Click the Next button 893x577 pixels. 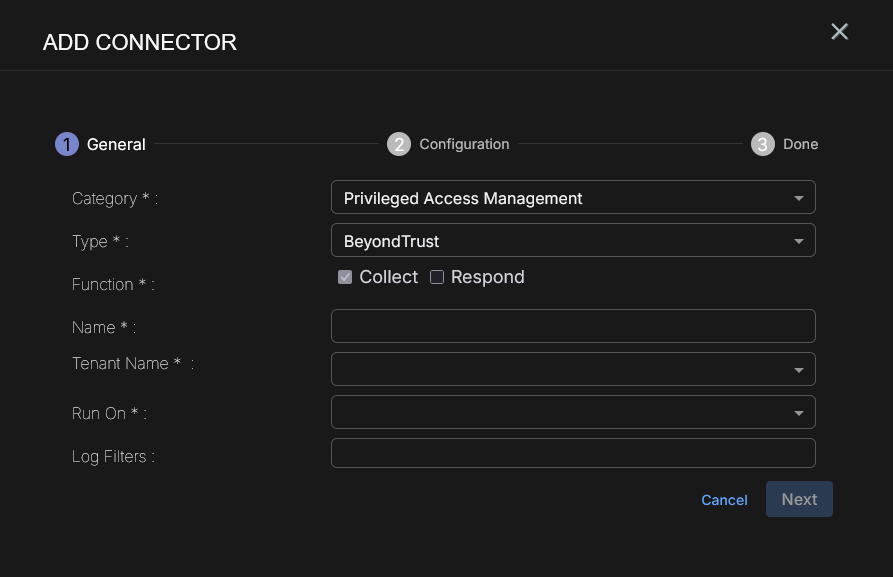pyautogui.click(x=799, y=499)
